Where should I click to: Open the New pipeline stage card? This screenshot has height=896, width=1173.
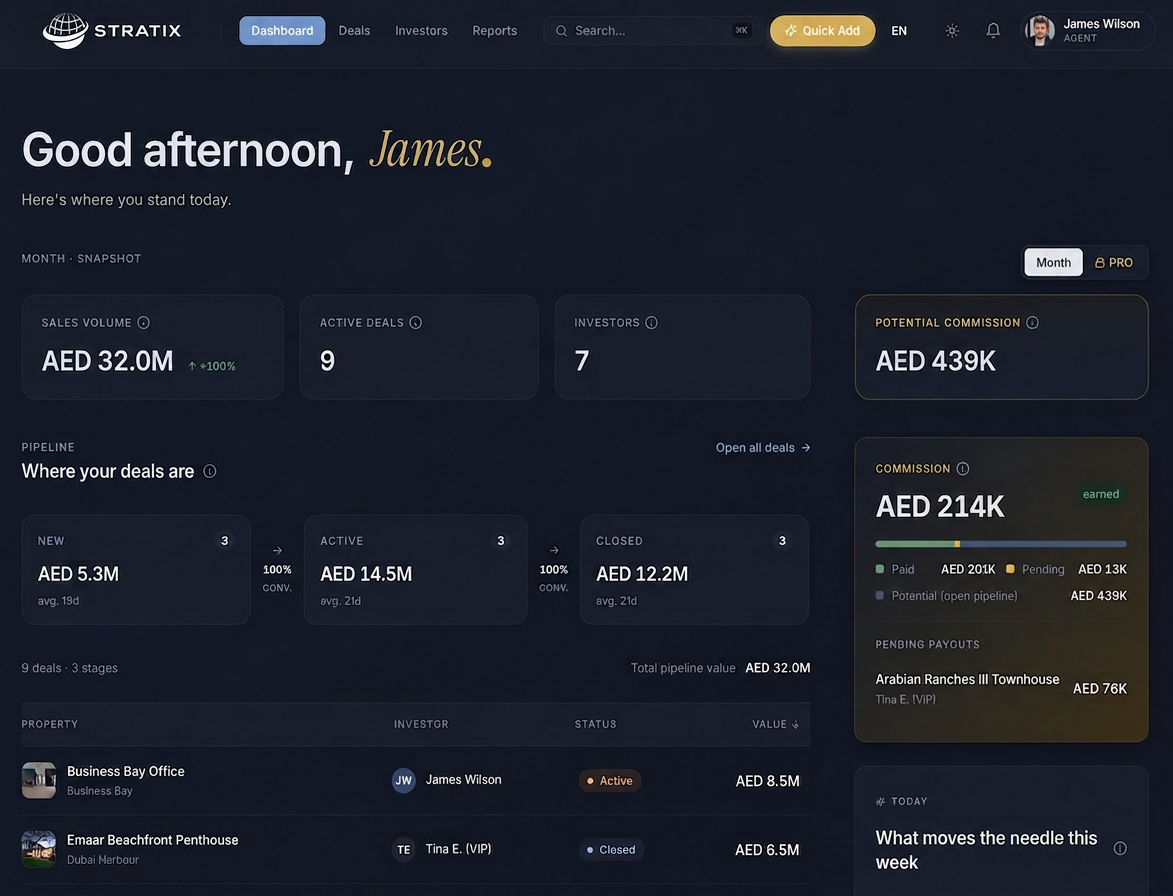136,569
